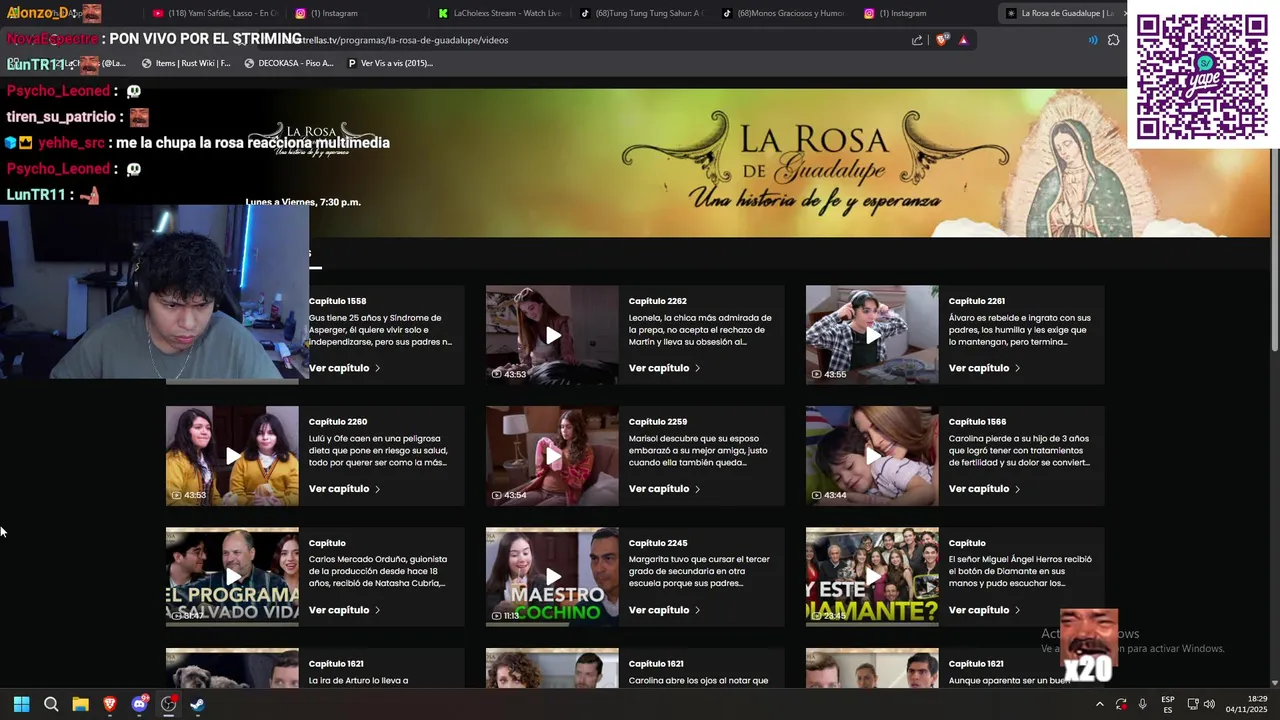This screenshot has width=1280, height=720.
Task: Play the Capítulo 2262 video thumbnail
Action: click(x=552, y=335)
